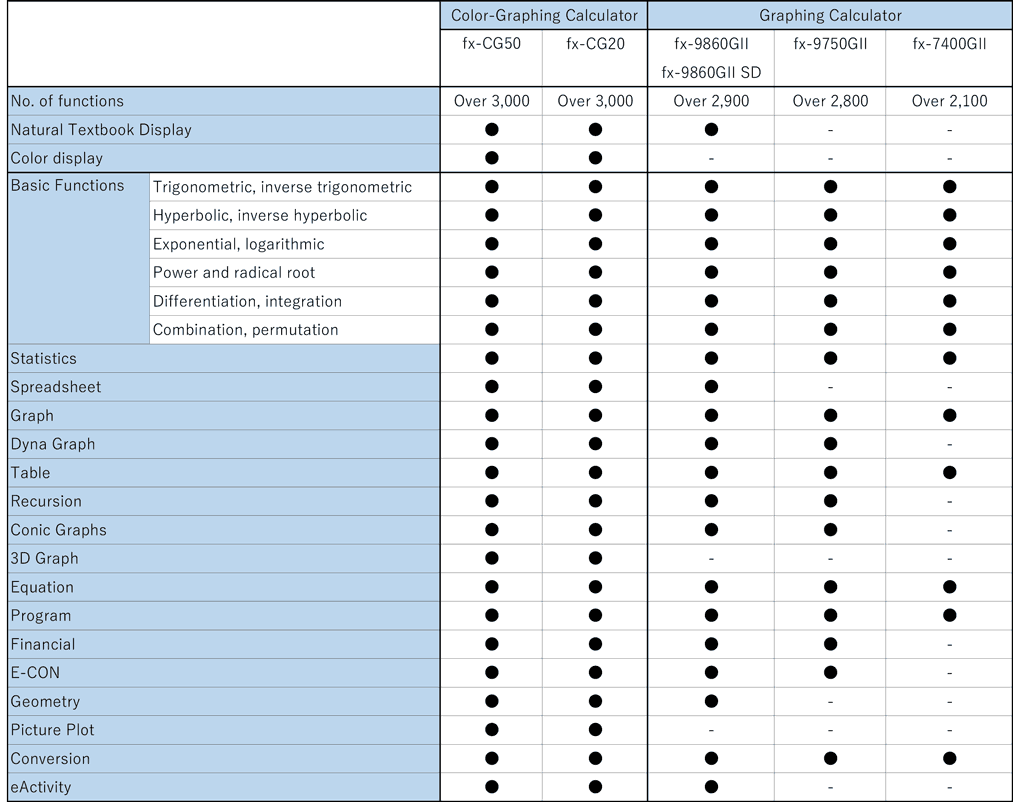Click the Program dot for fx-7400GII

tap(949, 616)
